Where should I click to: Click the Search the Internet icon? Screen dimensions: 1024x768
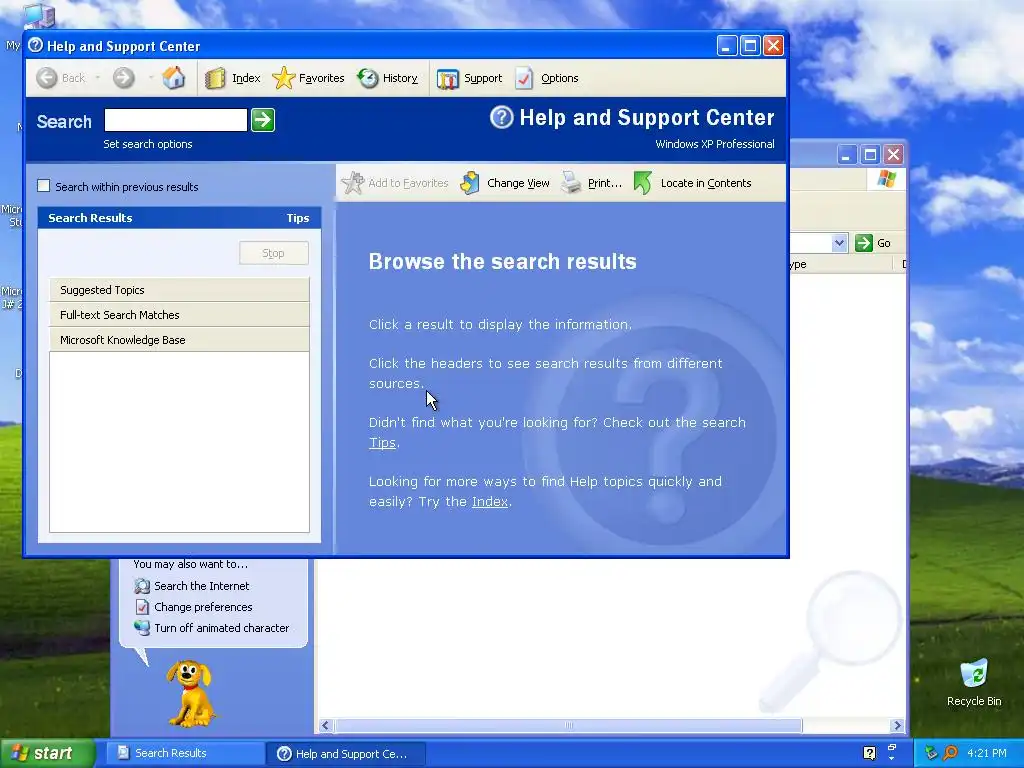coord(142,586)
